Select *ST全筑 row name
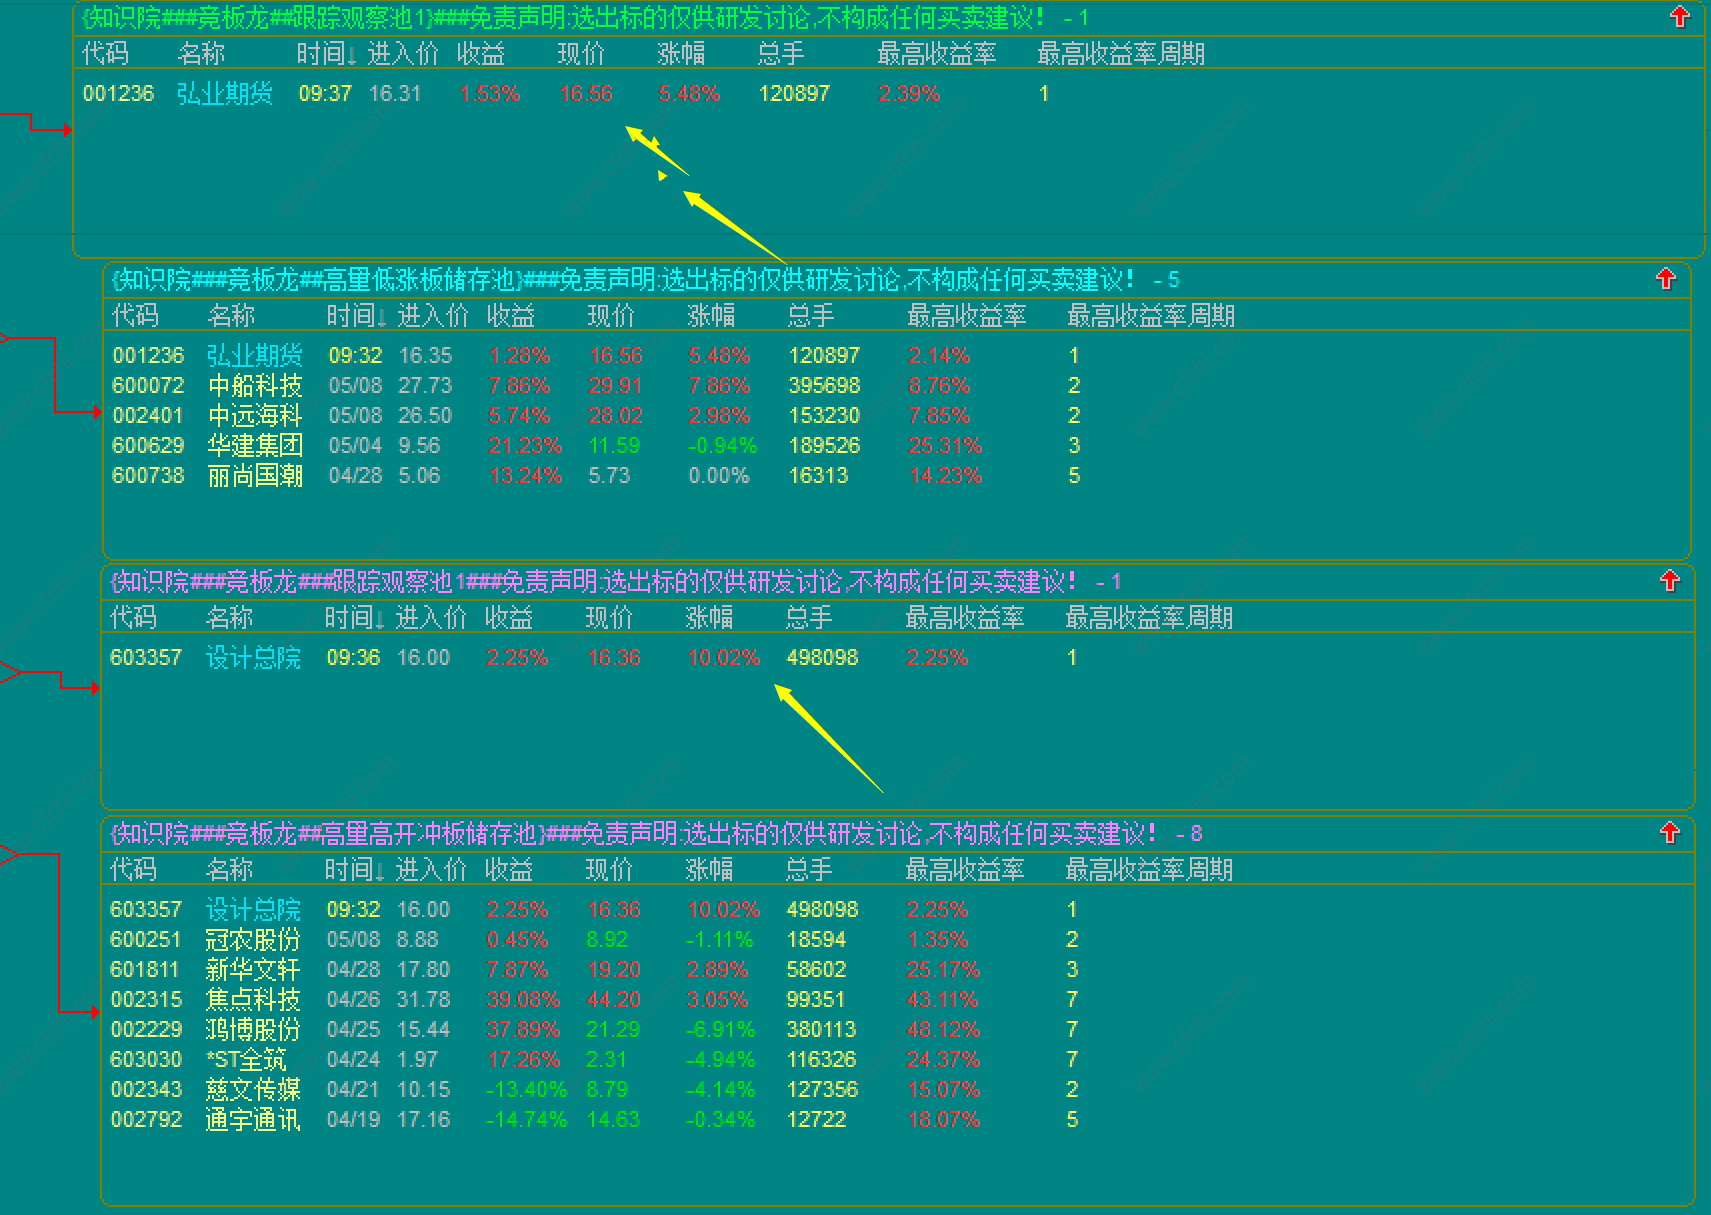 coord(246,1060)
